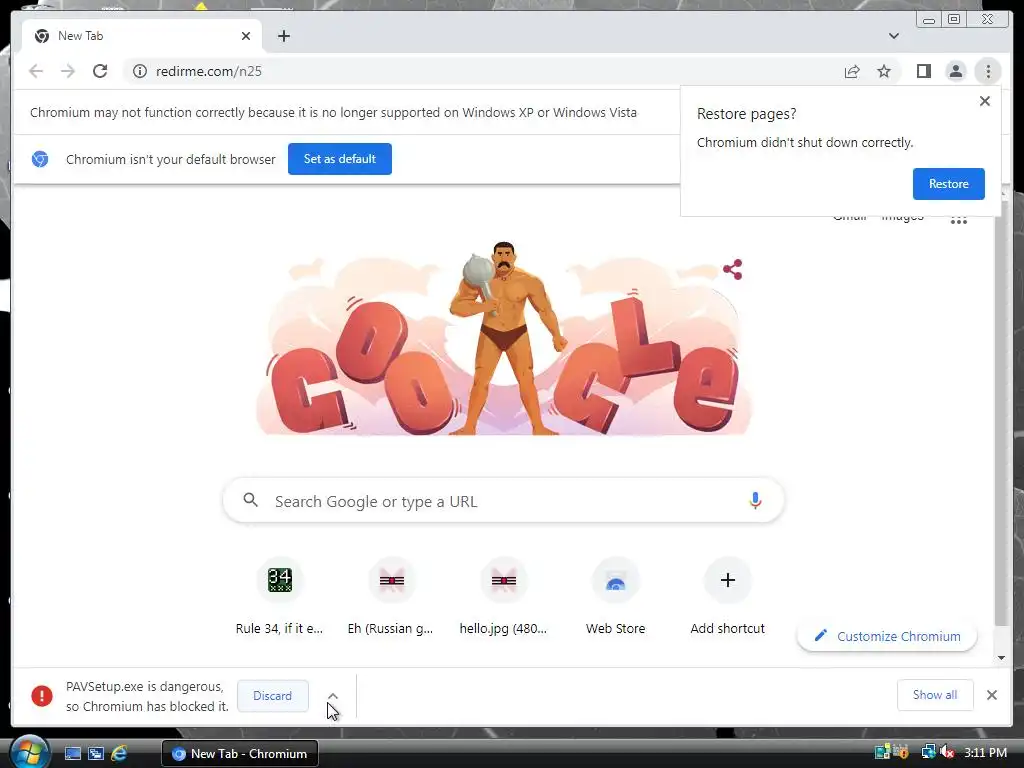Image resolution: width=1024 pixels, height=768 pixels.
Task: Click the back navigation arrow
Action: pos(36,71)
